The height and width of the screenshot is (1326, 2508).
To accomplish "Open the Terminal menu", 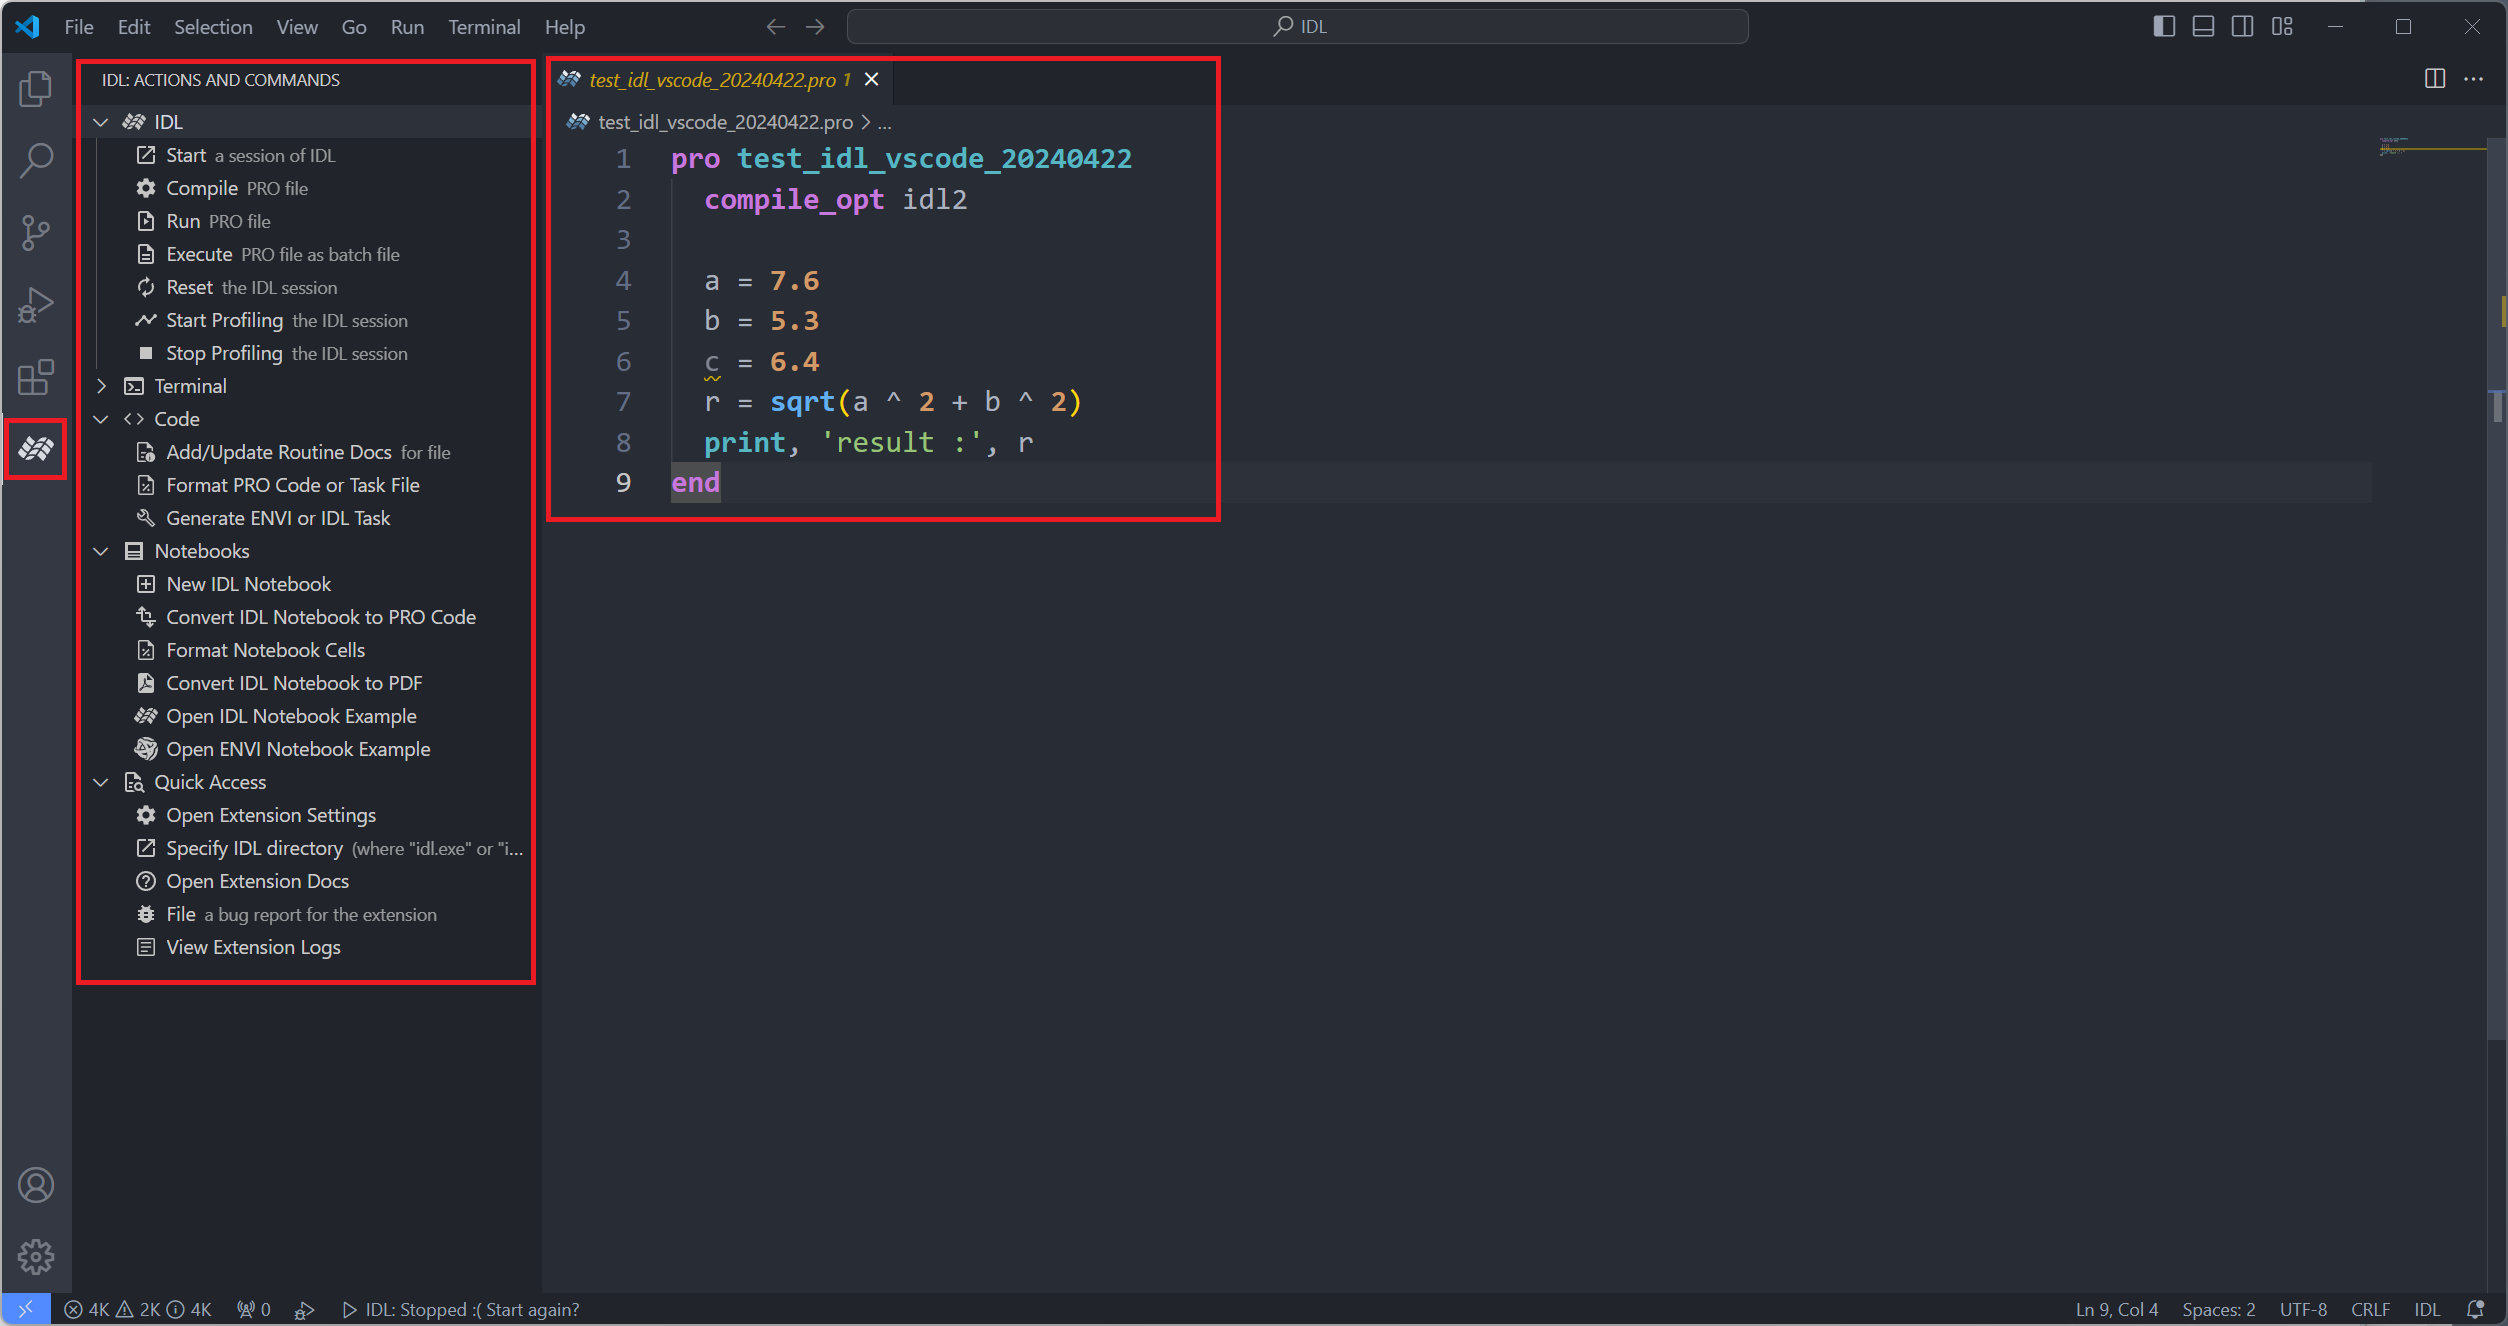I will click(484, 27).
